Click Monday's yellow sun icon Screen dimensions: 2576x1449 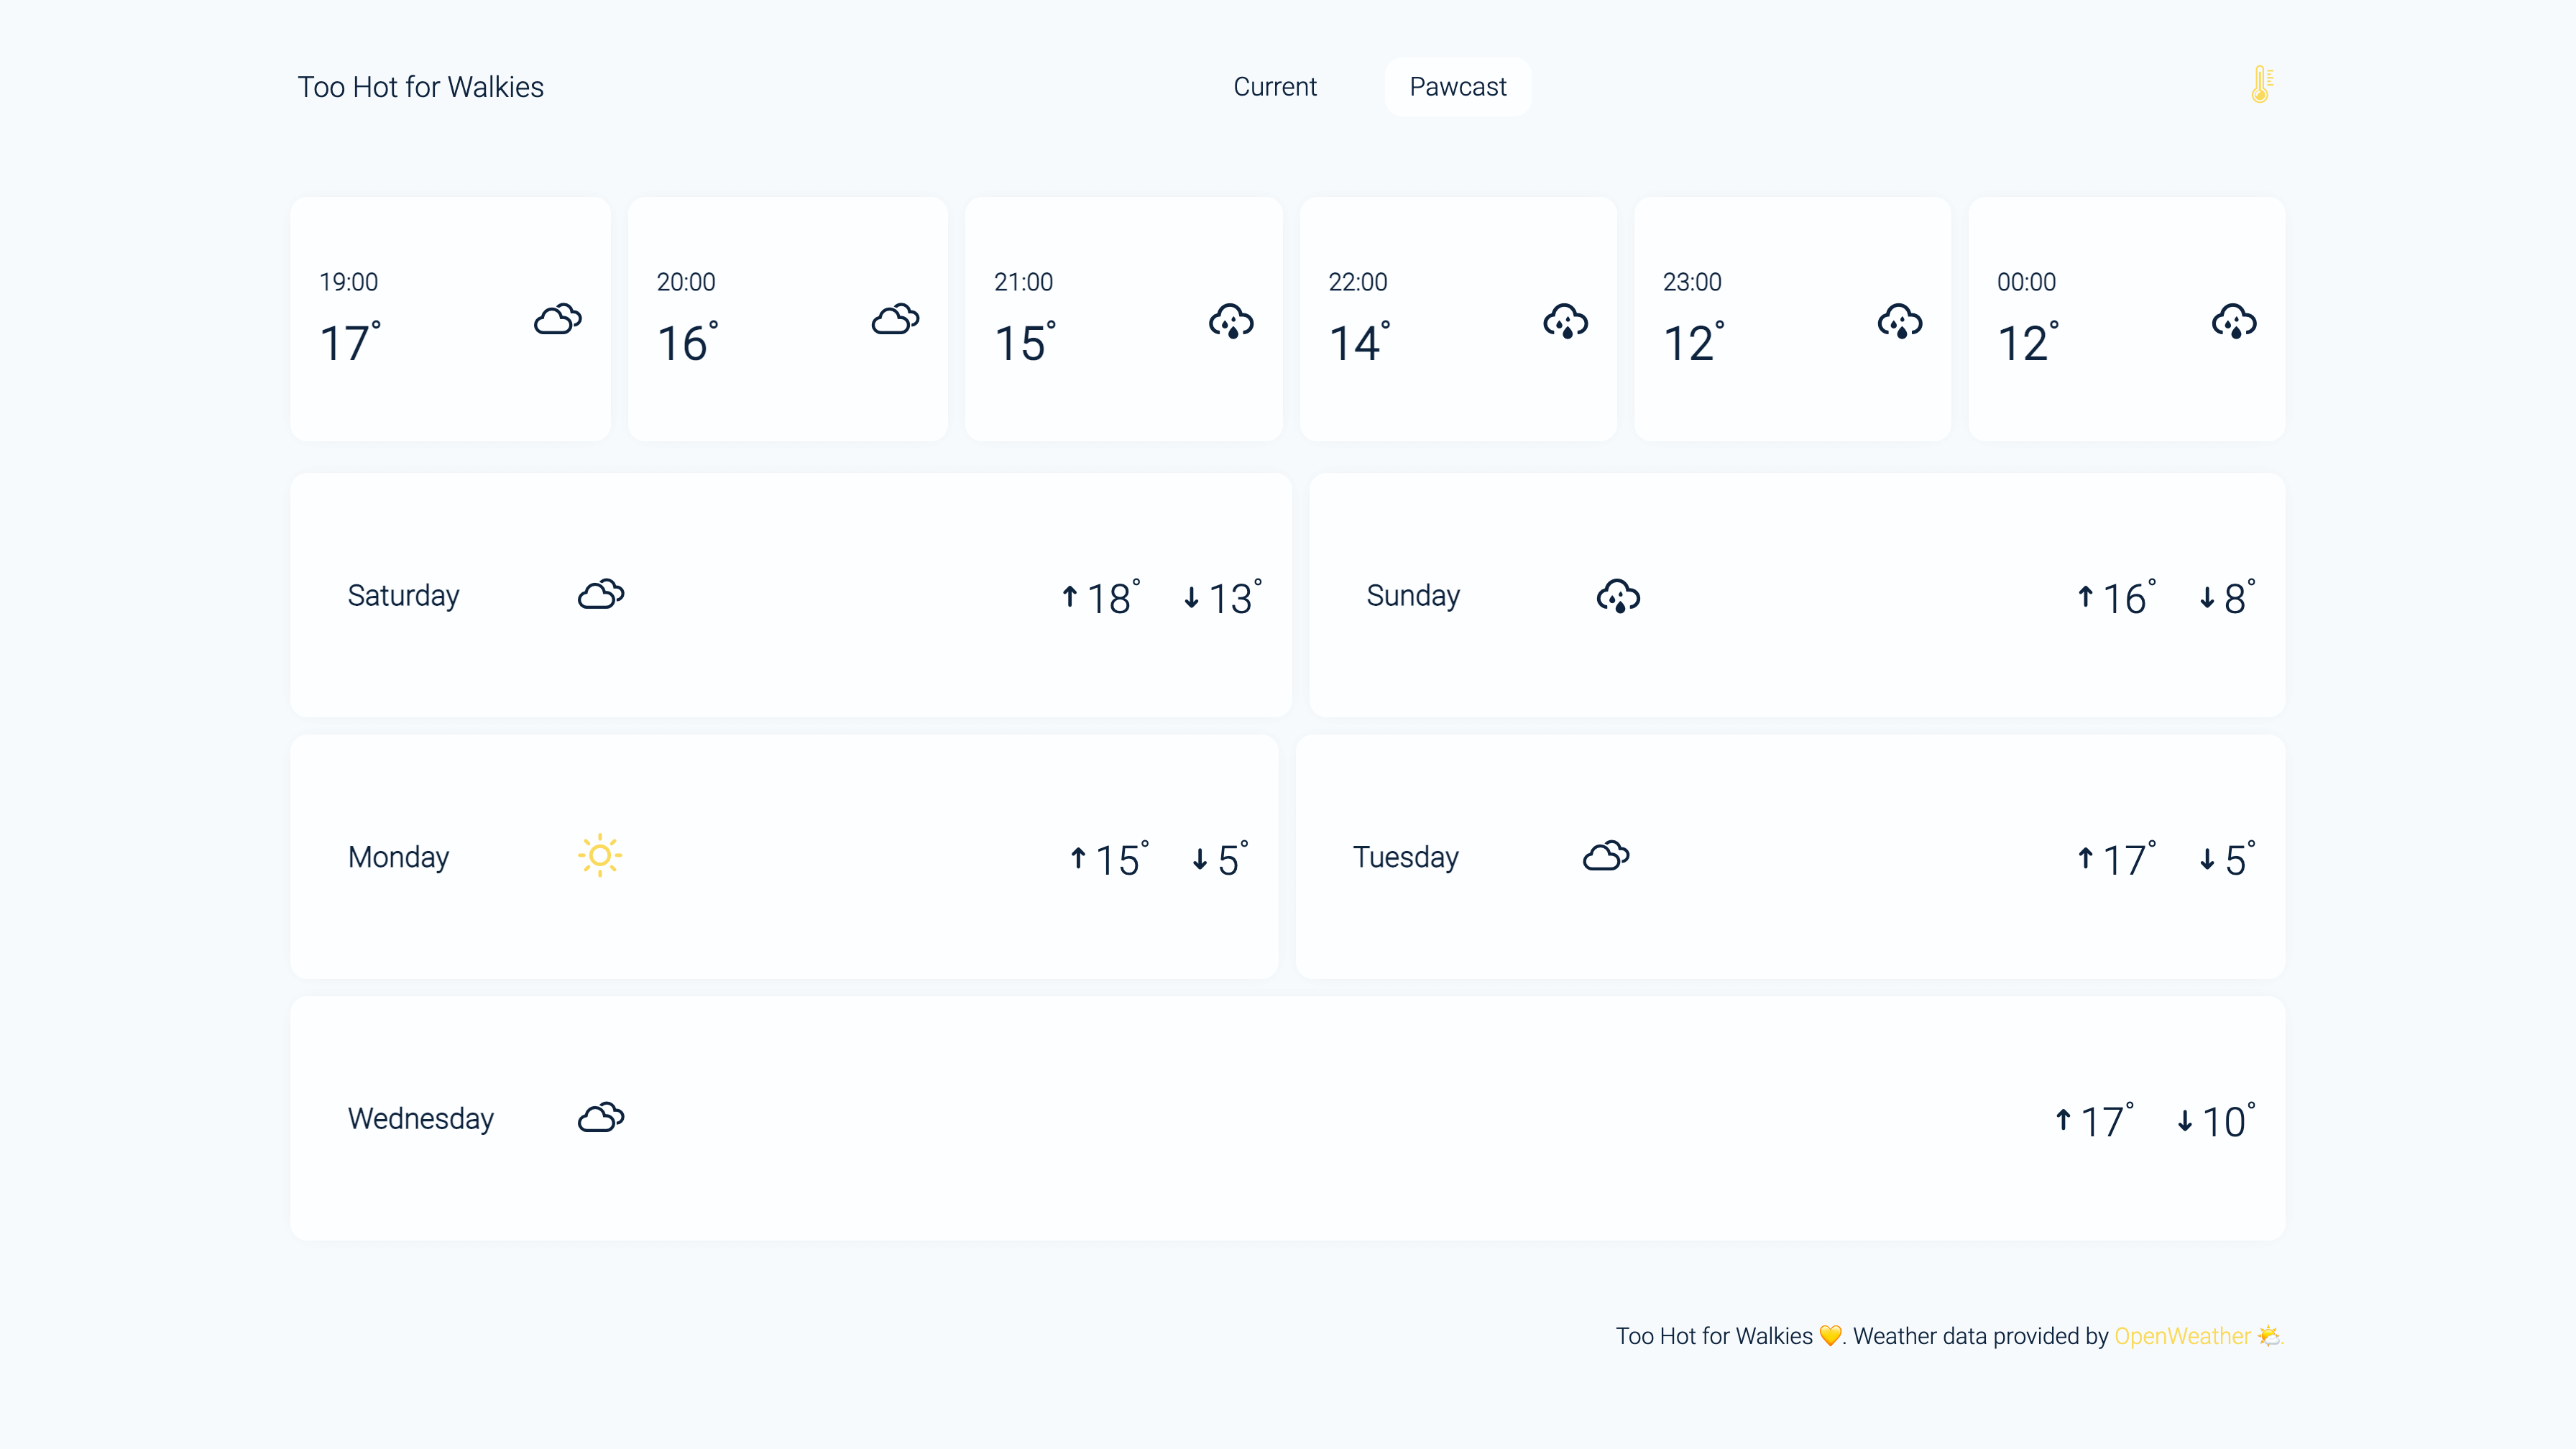600,856
